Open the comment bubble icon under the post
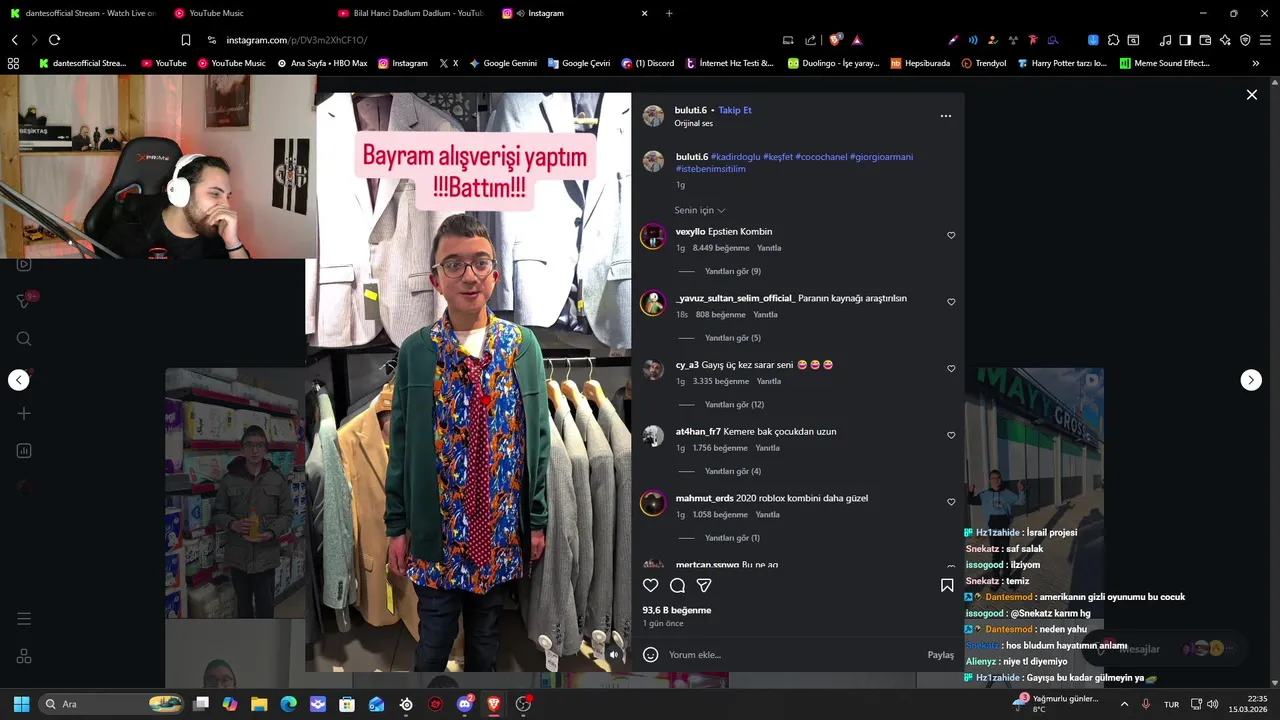The height and width of the screenshot is (720, 1280). coord(677,586)
